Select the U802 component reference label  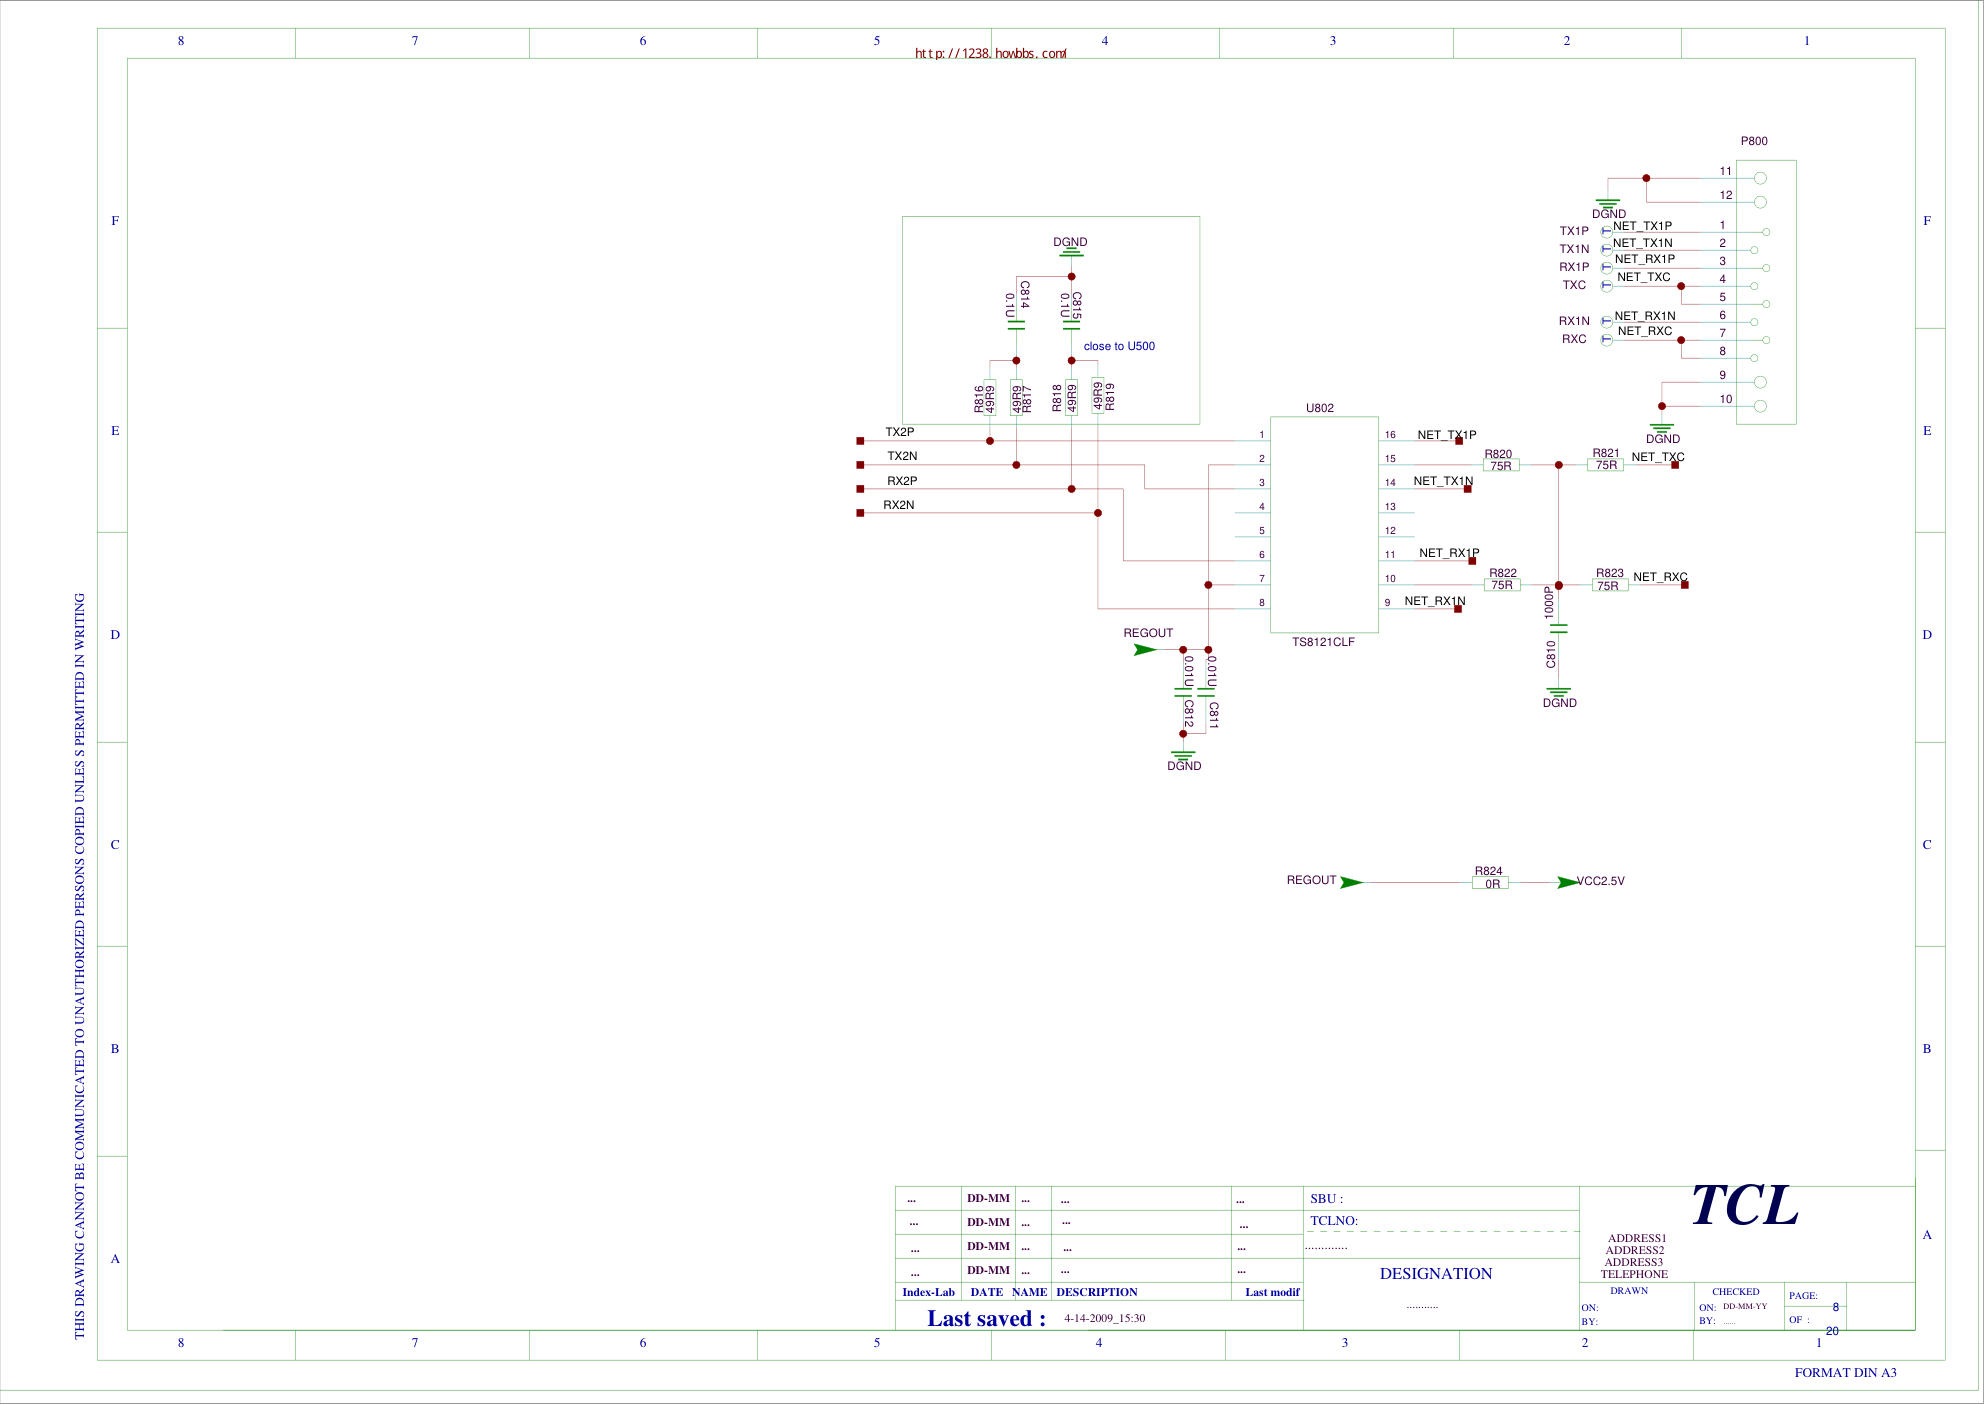point(1319,408)
